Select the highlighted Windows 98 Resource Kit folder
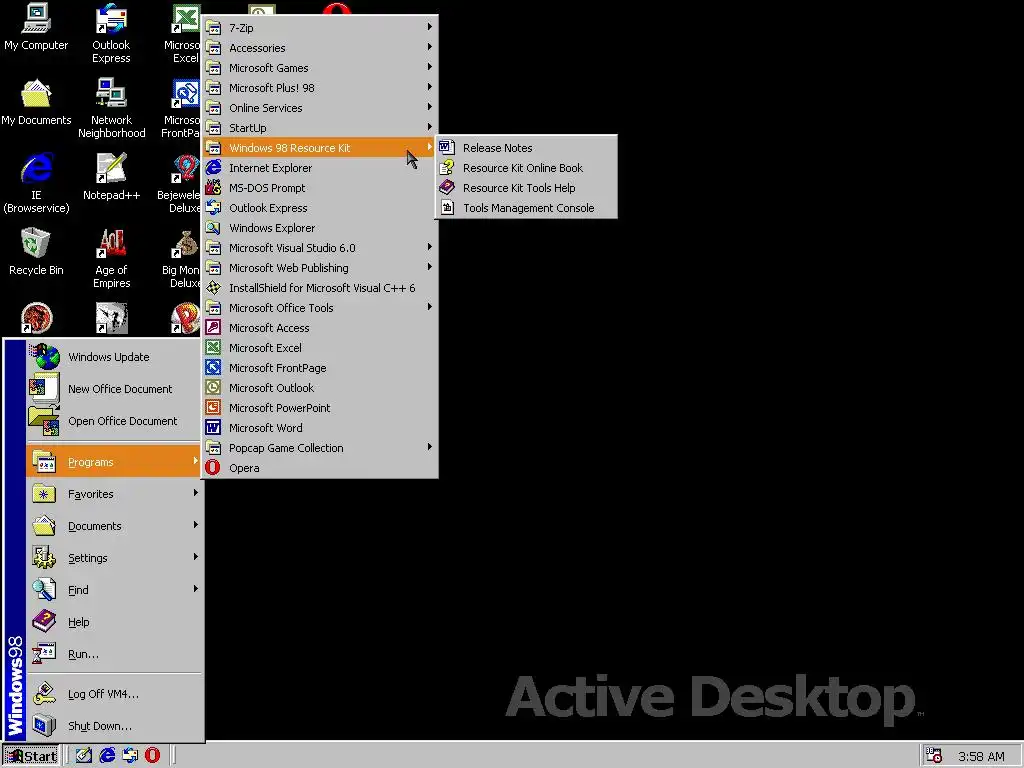1024x768 pixels. (x=319, y=148)
